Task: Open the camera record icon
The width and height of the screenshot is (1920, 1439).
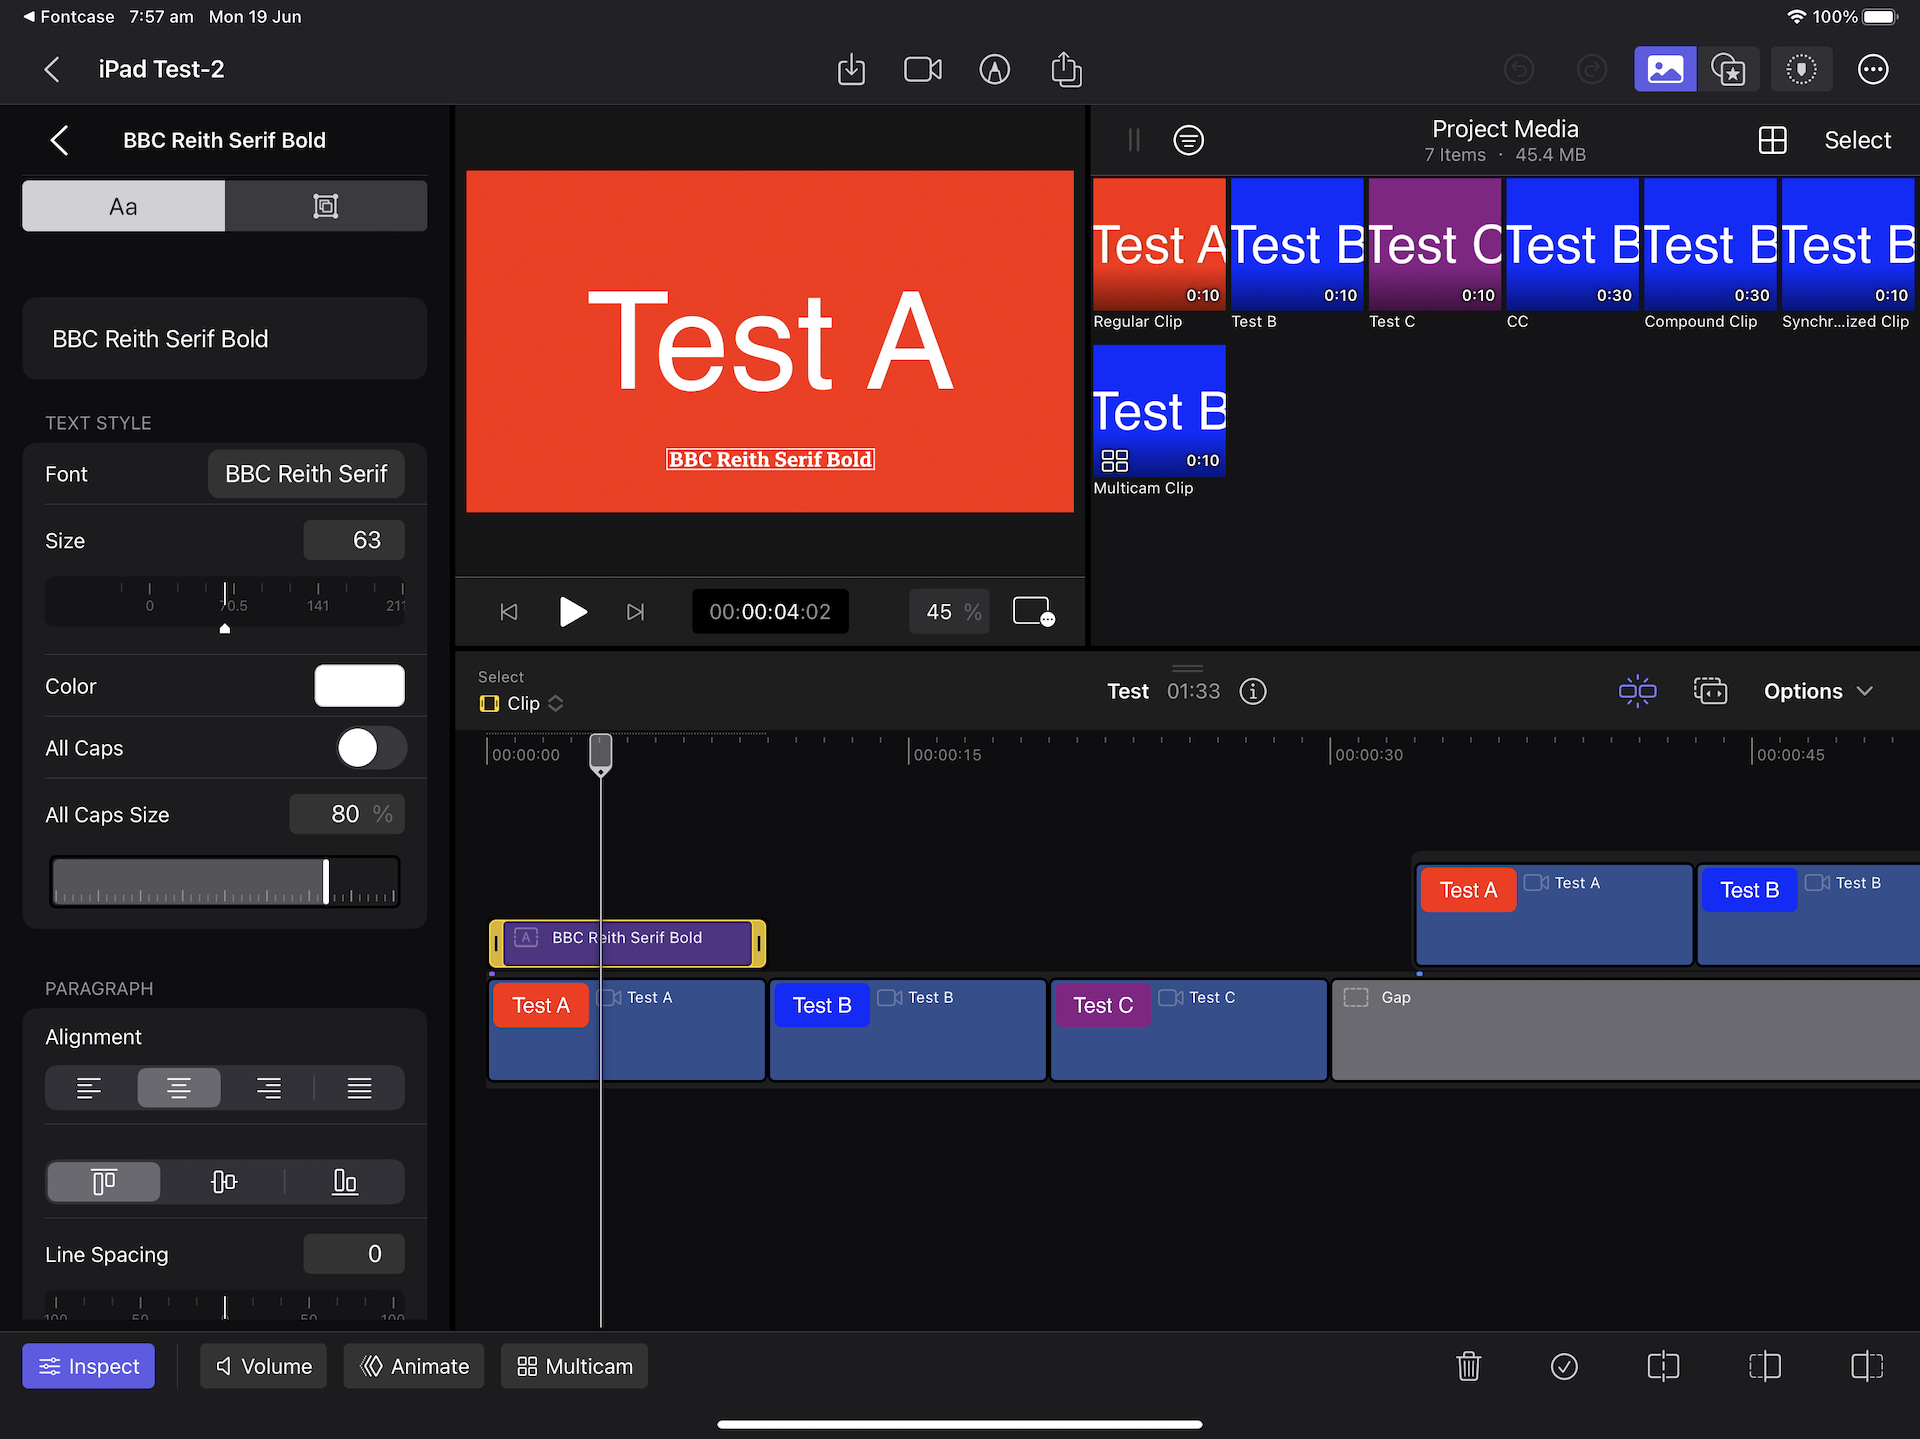Action: (x=922, y=70)
